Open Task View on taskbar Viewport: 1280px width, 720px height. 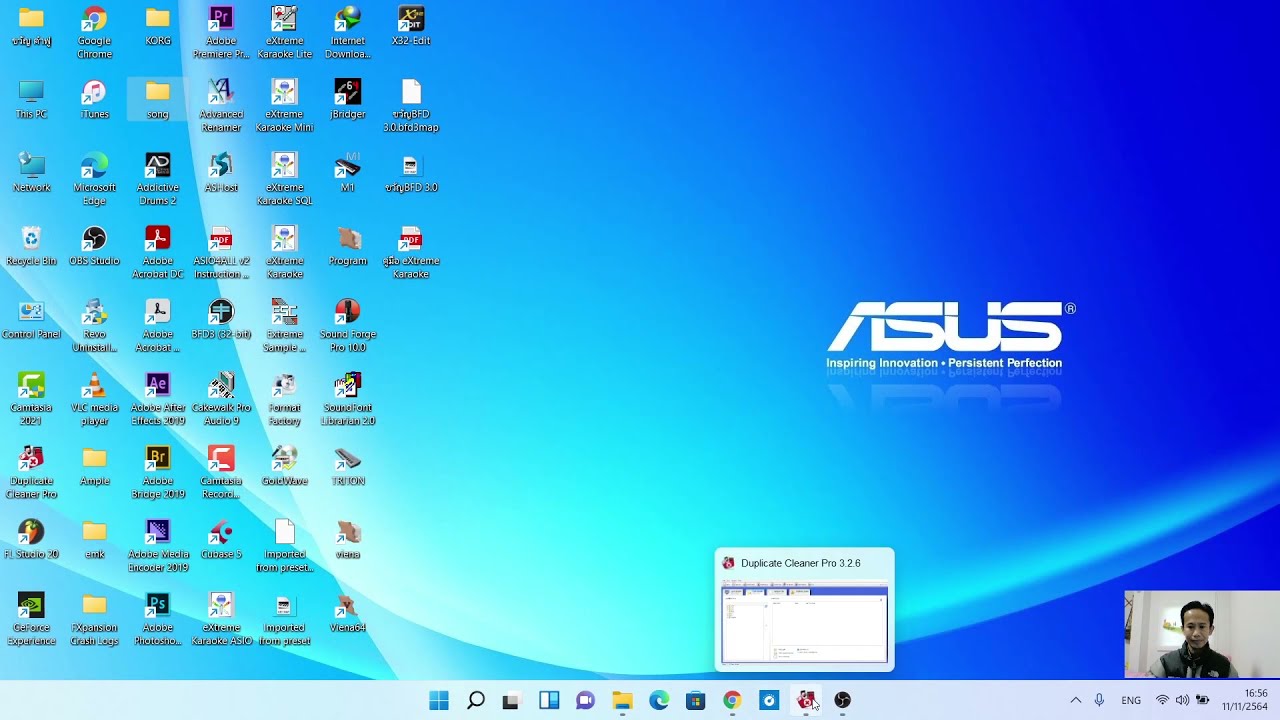(x=511, y=701)
